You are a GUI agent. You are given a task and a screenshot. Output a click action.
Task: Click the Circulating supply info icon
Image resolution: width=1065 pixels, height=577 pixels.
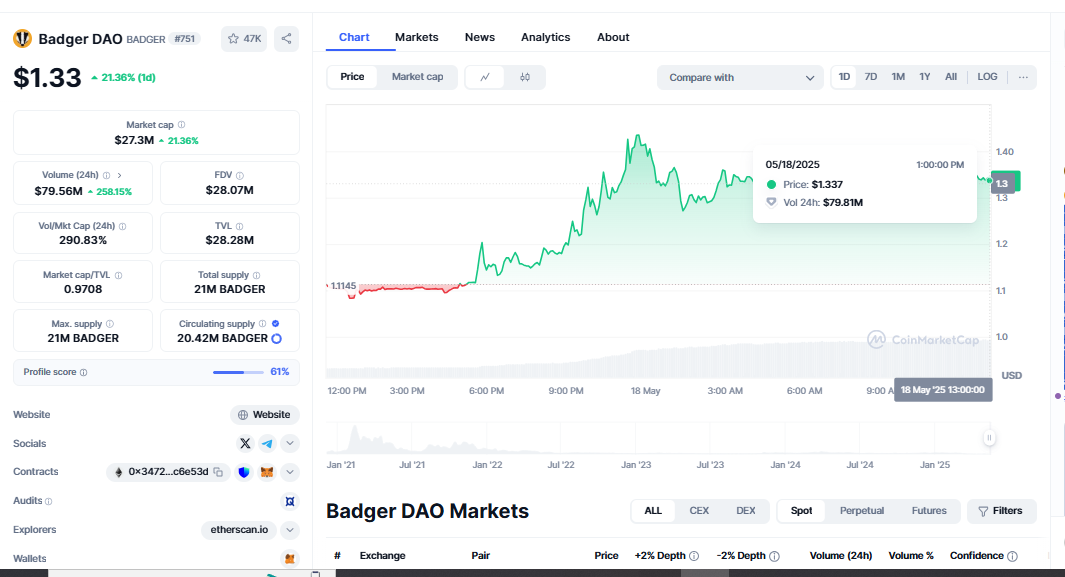[x=263, y=324]
